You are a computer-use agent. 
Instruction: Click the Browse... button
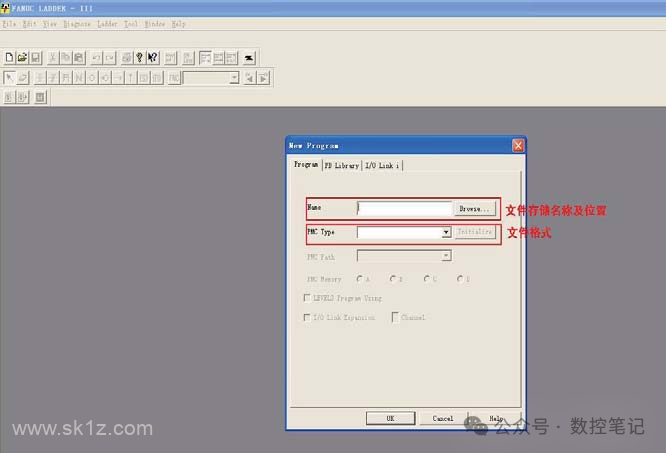click(x=474, y=208)
